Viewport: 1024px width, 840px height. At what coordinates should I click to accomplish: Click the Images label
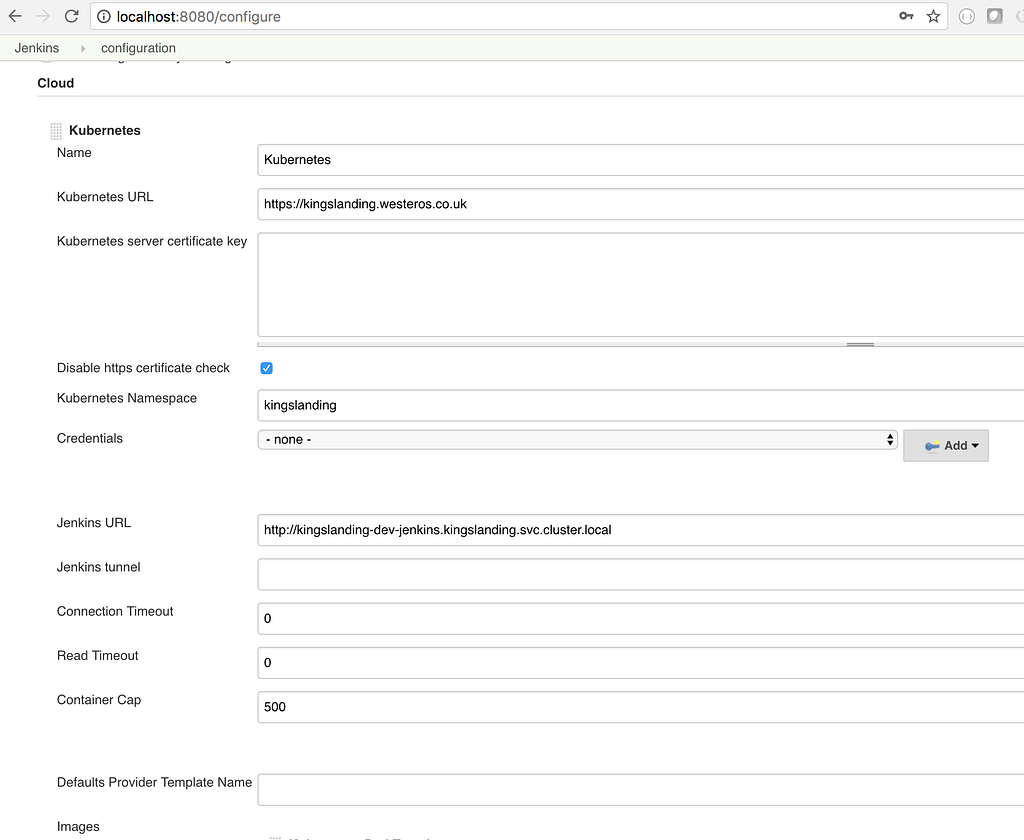78,827
